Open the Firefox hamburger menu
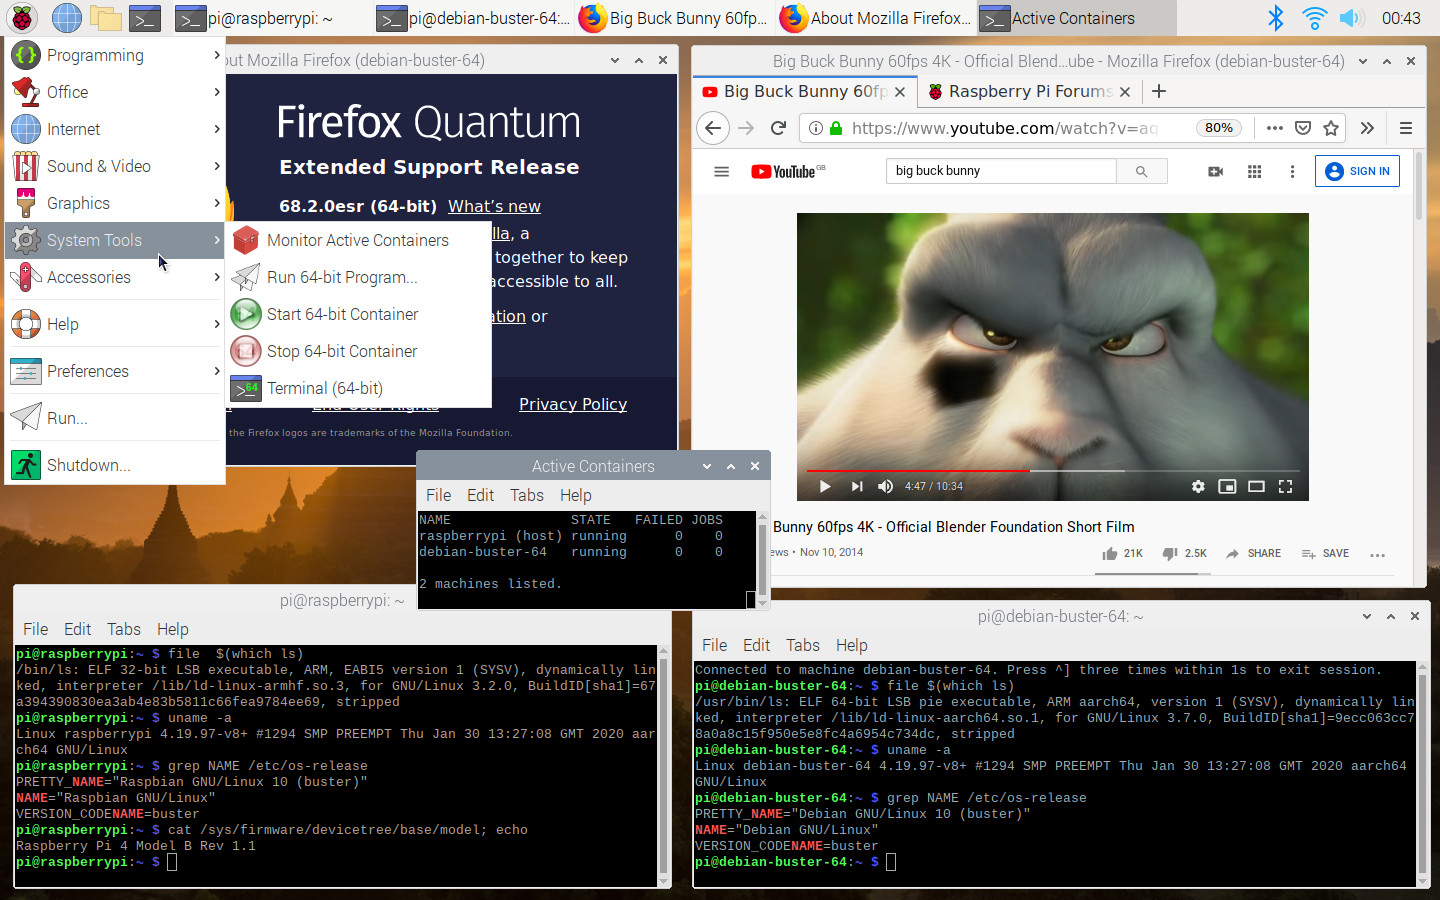Image resolution: width=1440 pixels, height=900 pixels. (x=1406, y=128)
